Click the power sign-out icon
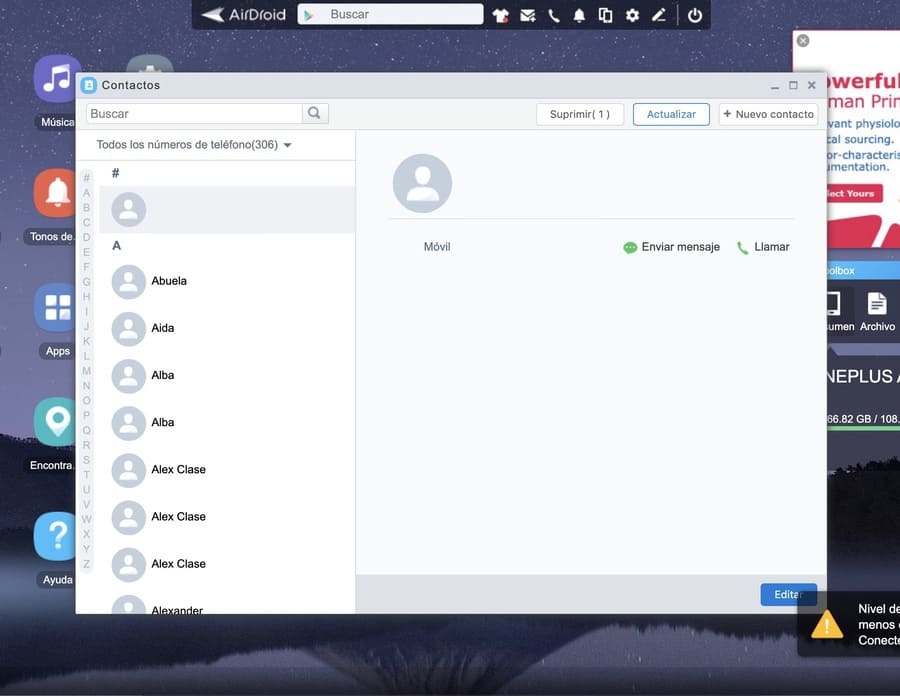900x696 pixels. pos(695,15)
